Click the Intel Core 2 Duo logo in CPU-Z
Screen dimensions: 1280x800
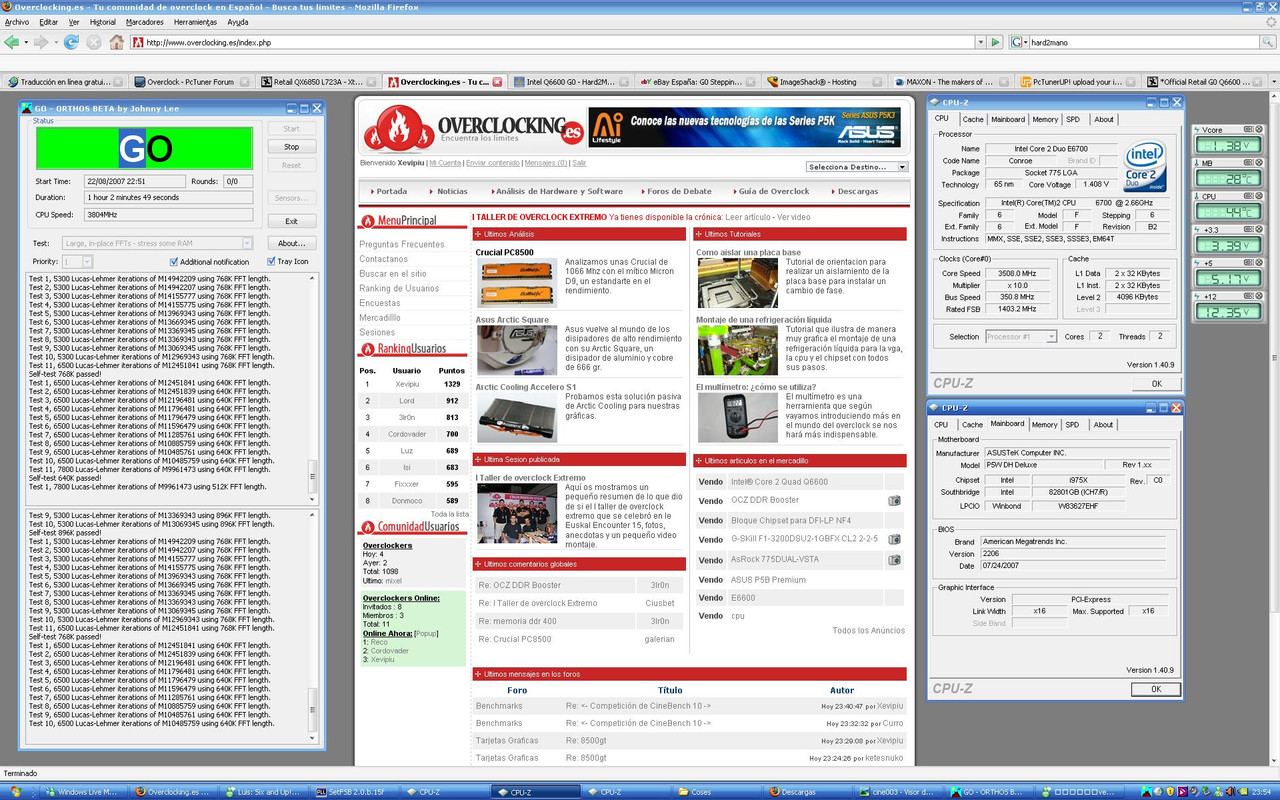click(x=1145, y=166)
